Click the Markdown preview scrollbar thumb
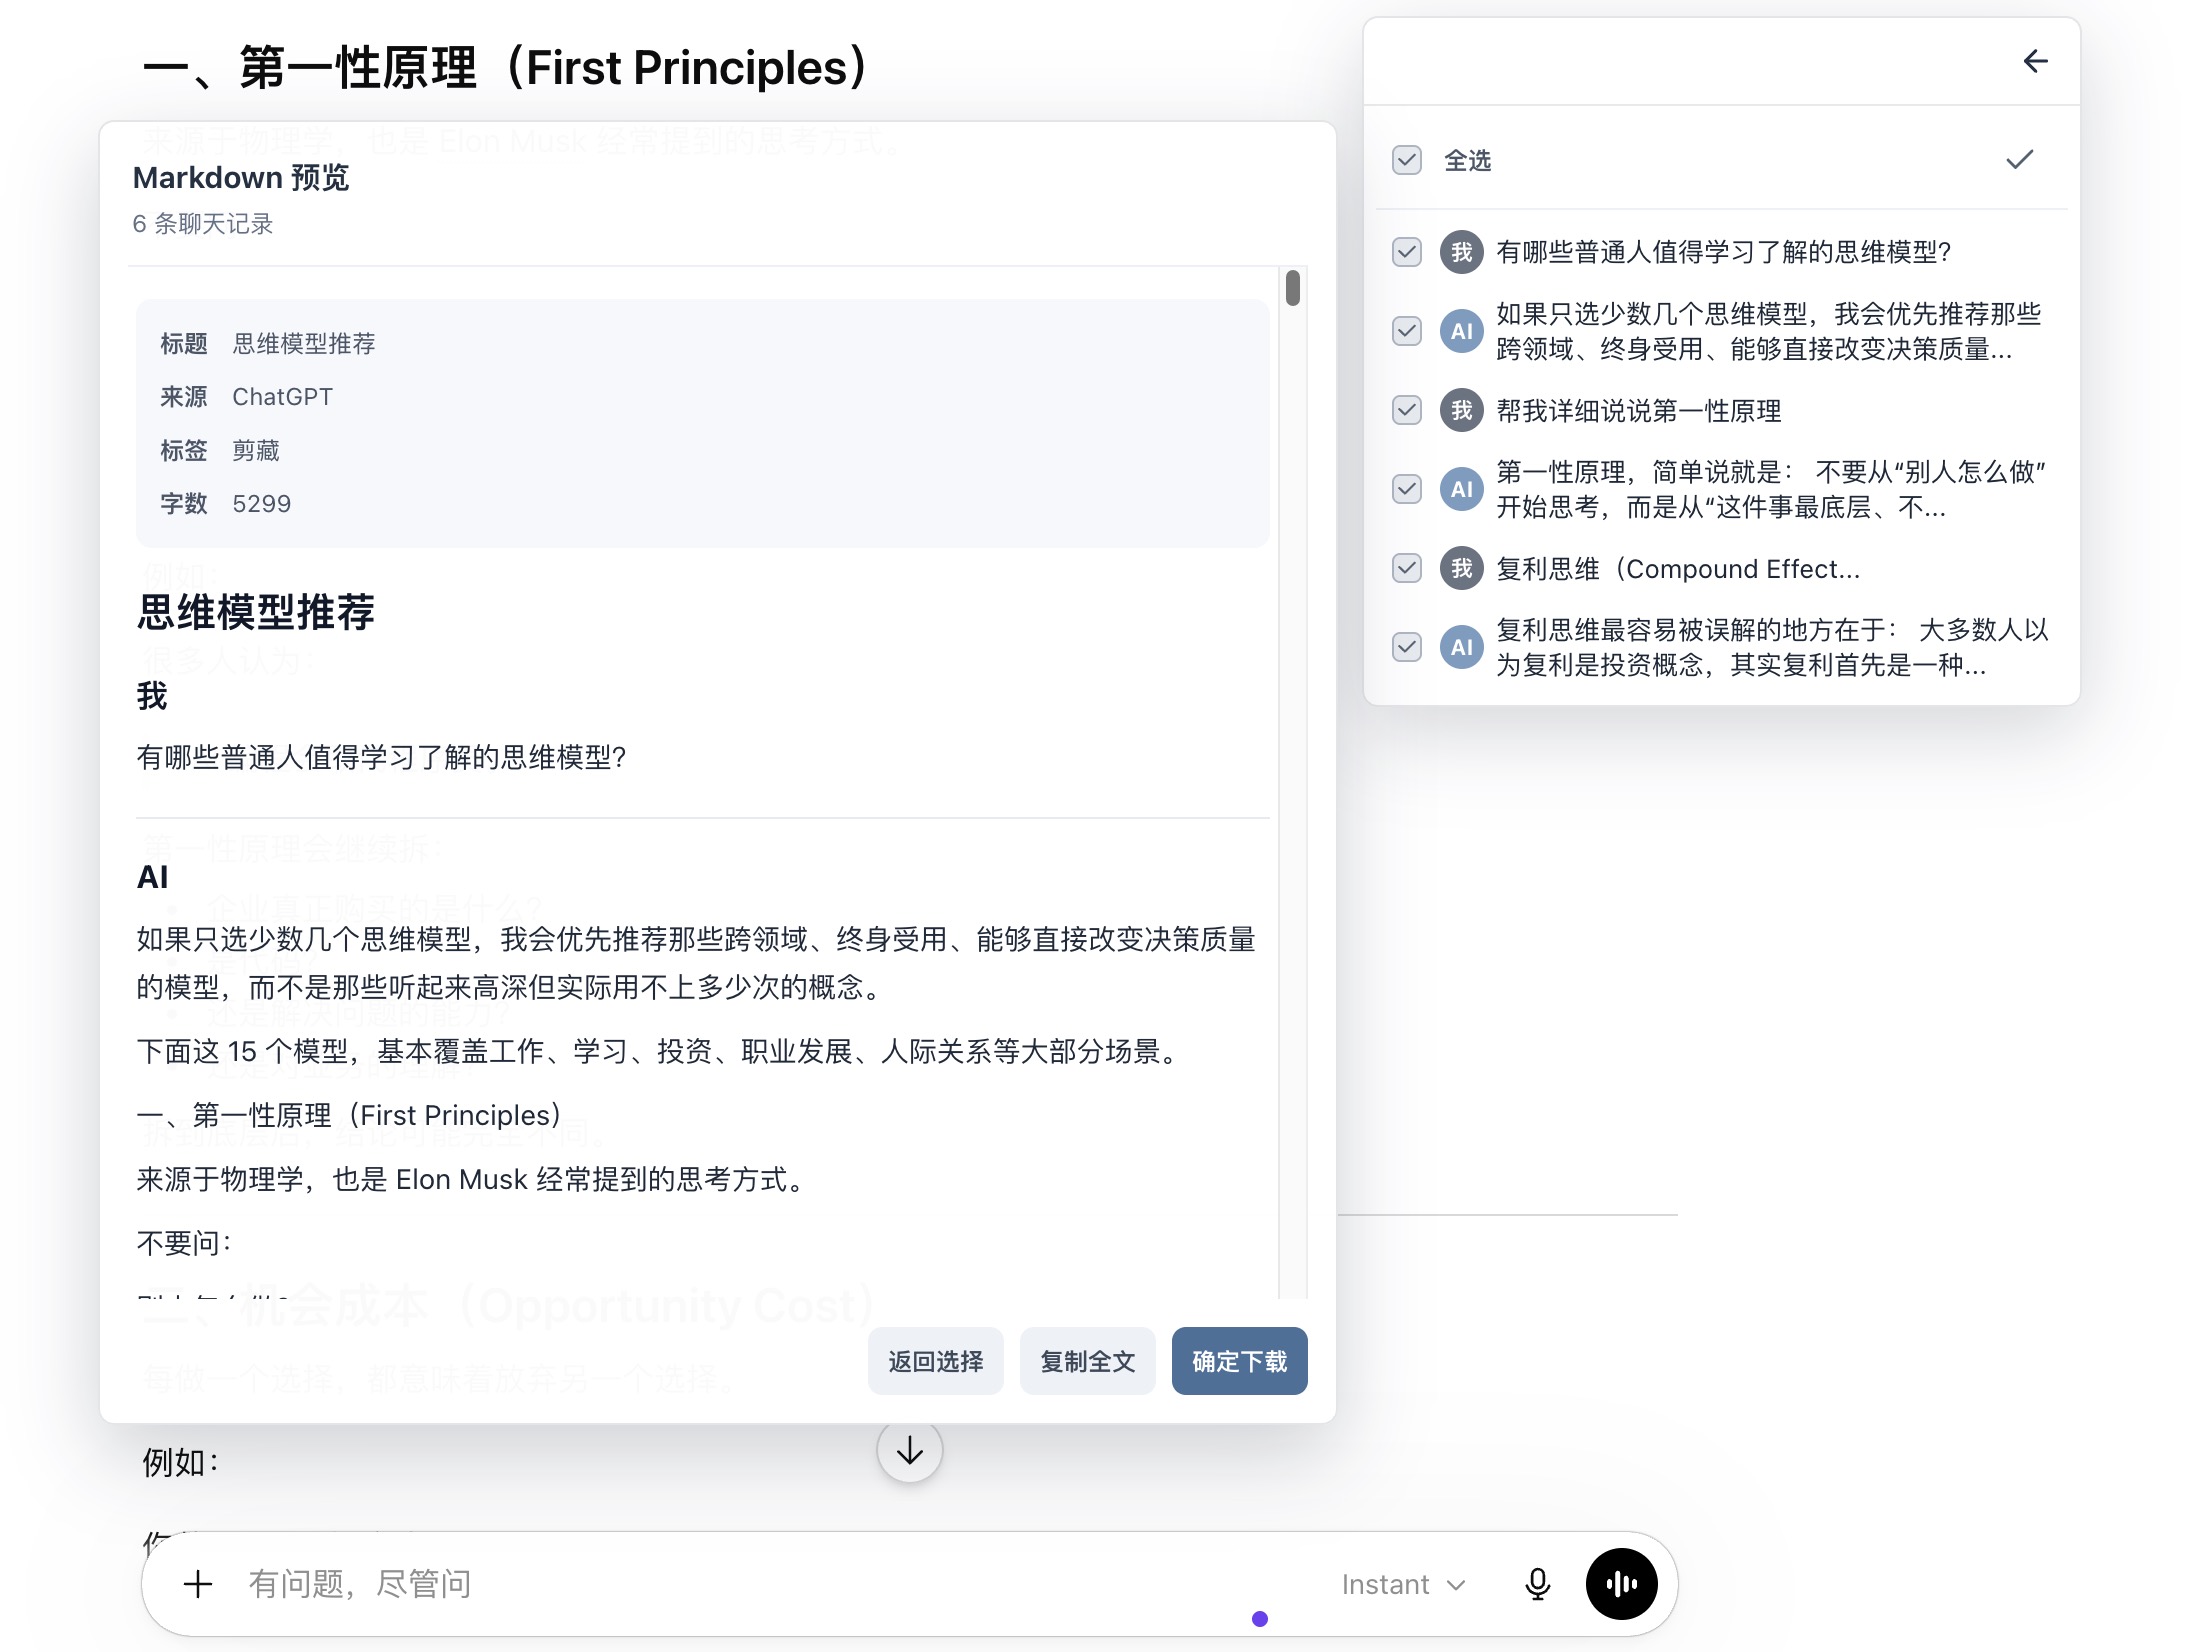 1293,287
